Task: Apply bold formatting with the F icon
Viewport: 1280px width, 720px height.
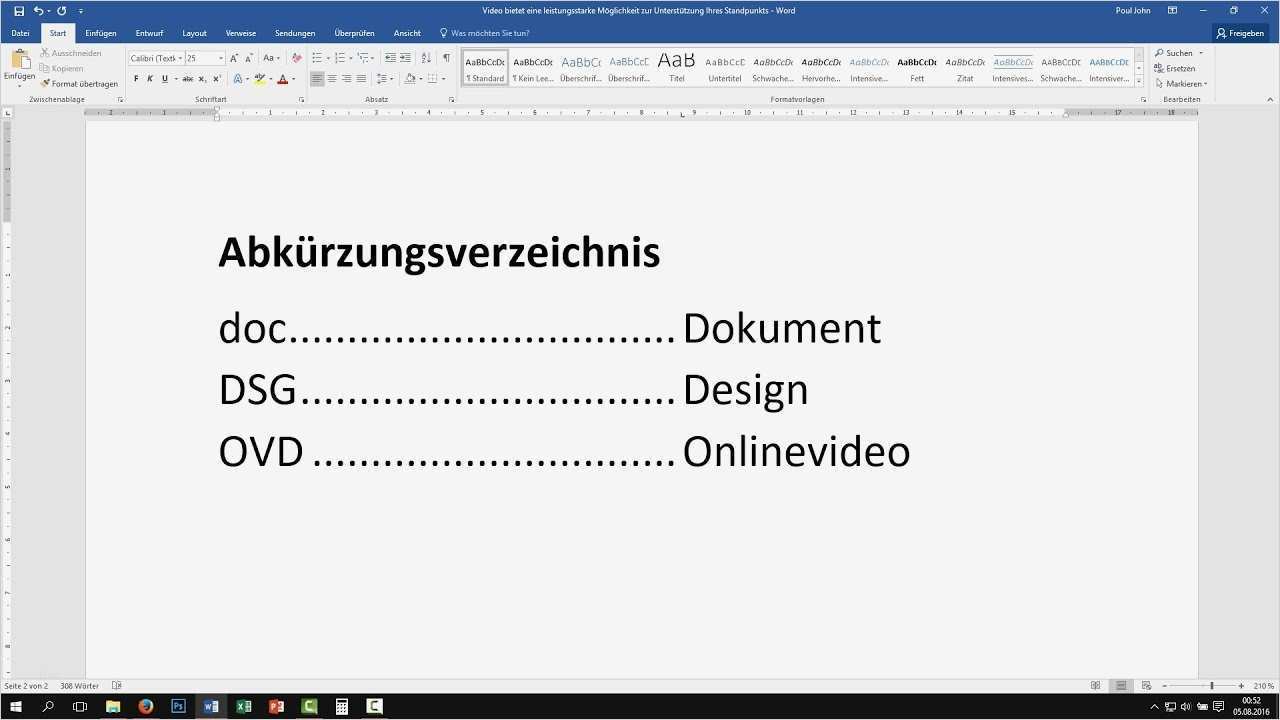Action: point(136,78)
